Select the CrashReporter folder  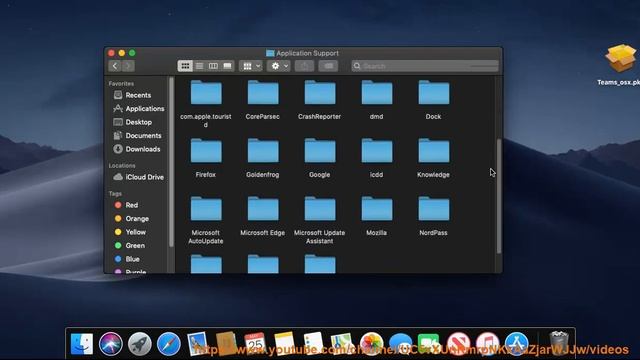tap(320, 93)
